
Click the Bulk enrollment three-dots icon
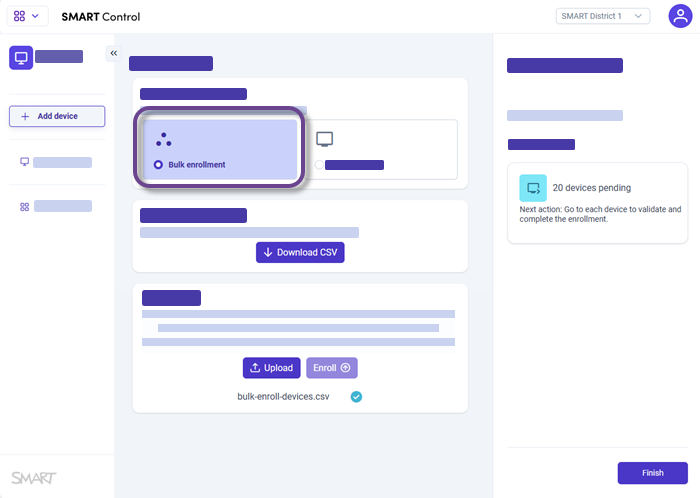pos(163,140)
